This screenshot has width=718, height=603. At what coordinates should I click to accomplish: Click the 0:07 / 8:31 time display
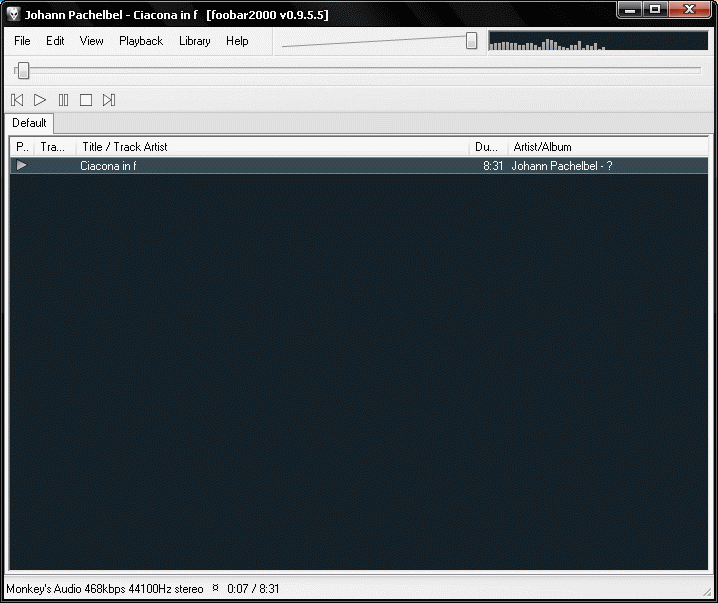tap(253, 589)
